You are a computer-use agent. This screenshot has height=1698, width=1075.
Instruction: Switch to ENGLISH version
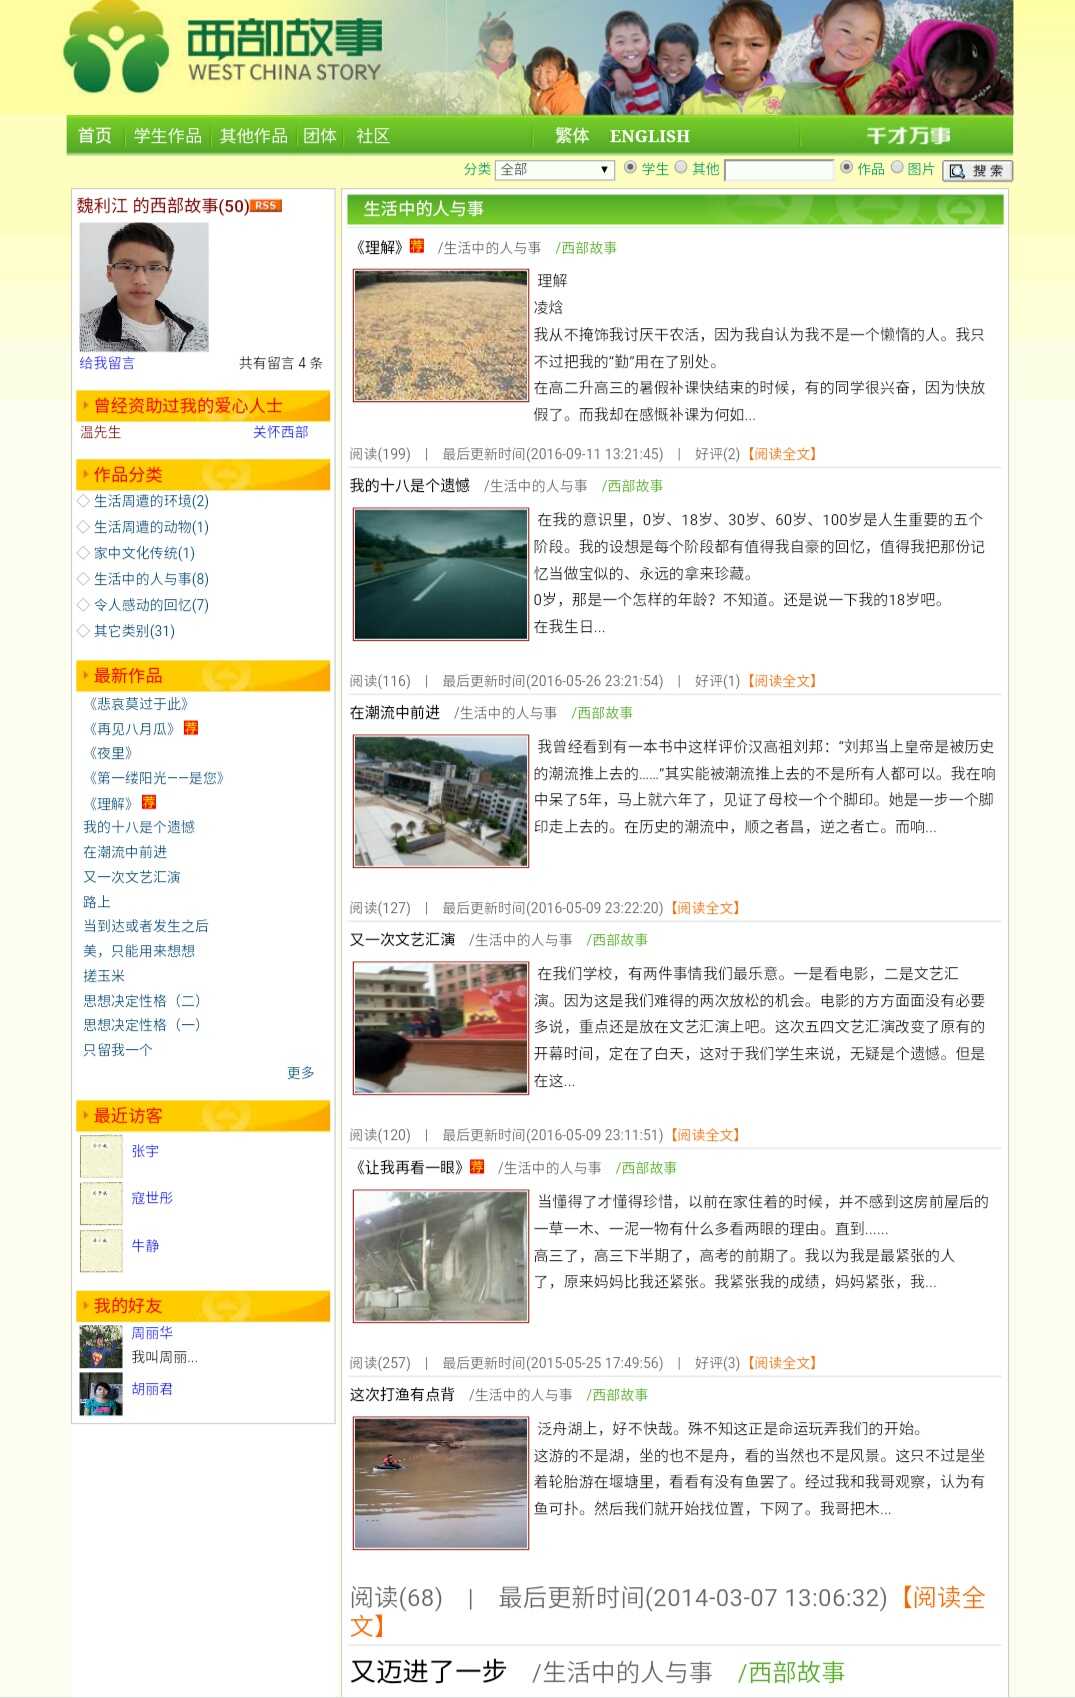pos(649,136)
